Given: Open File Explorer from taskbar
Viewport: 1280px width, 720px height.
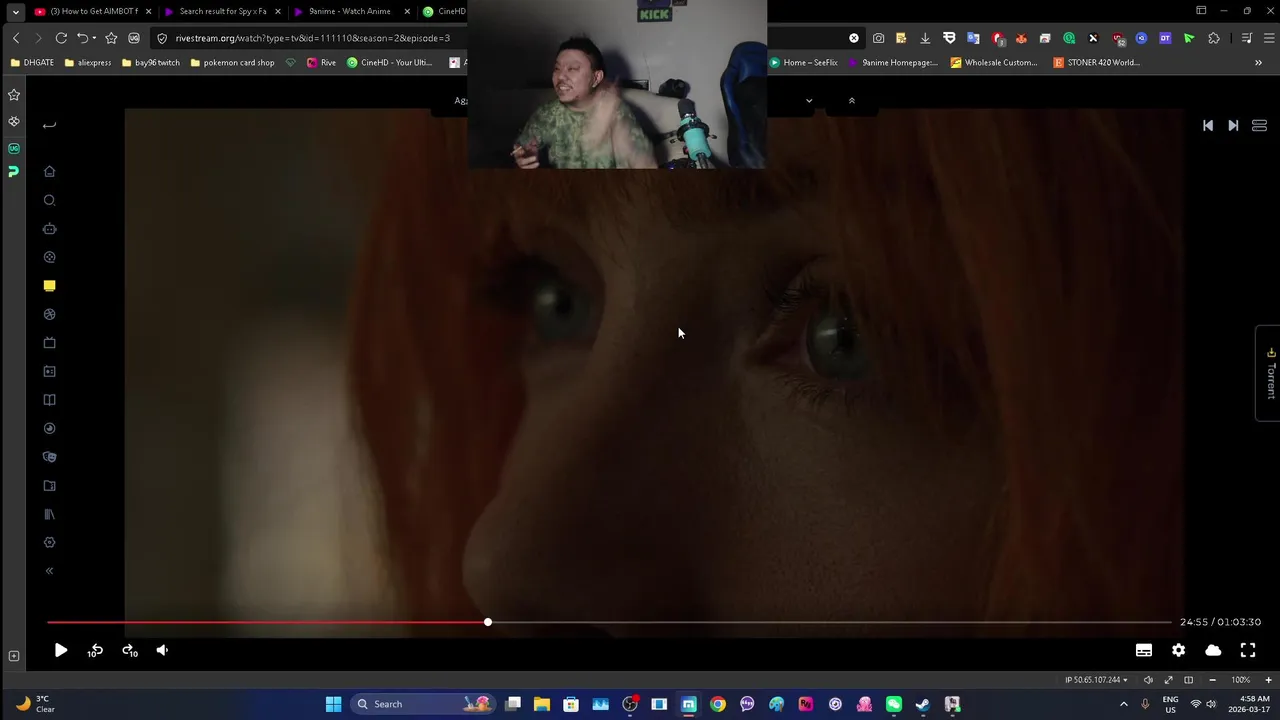Looking at the screenshot, I should point(542,704).
